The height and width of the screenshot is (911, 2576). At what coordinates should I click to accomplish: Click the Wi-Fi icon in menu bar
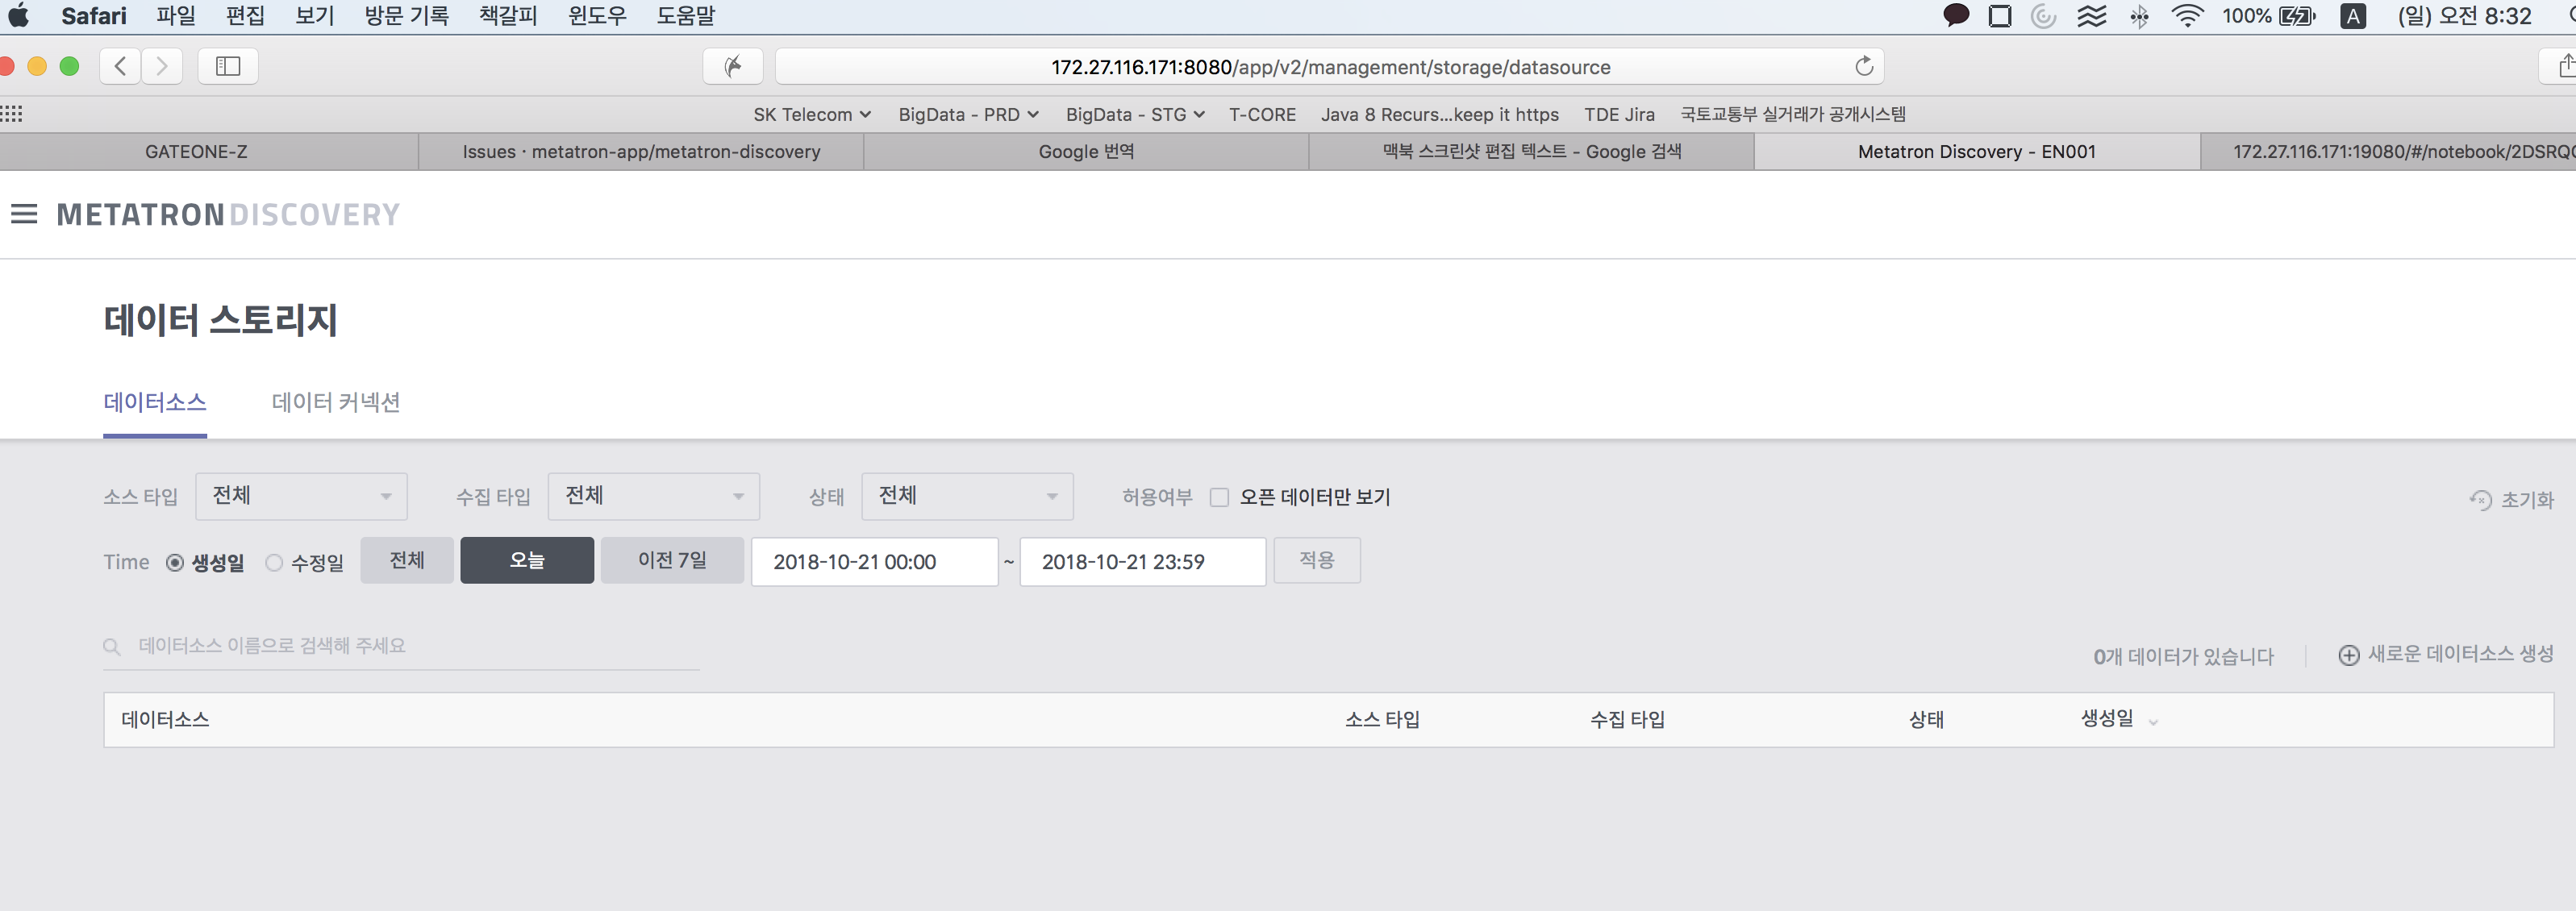2188,15
